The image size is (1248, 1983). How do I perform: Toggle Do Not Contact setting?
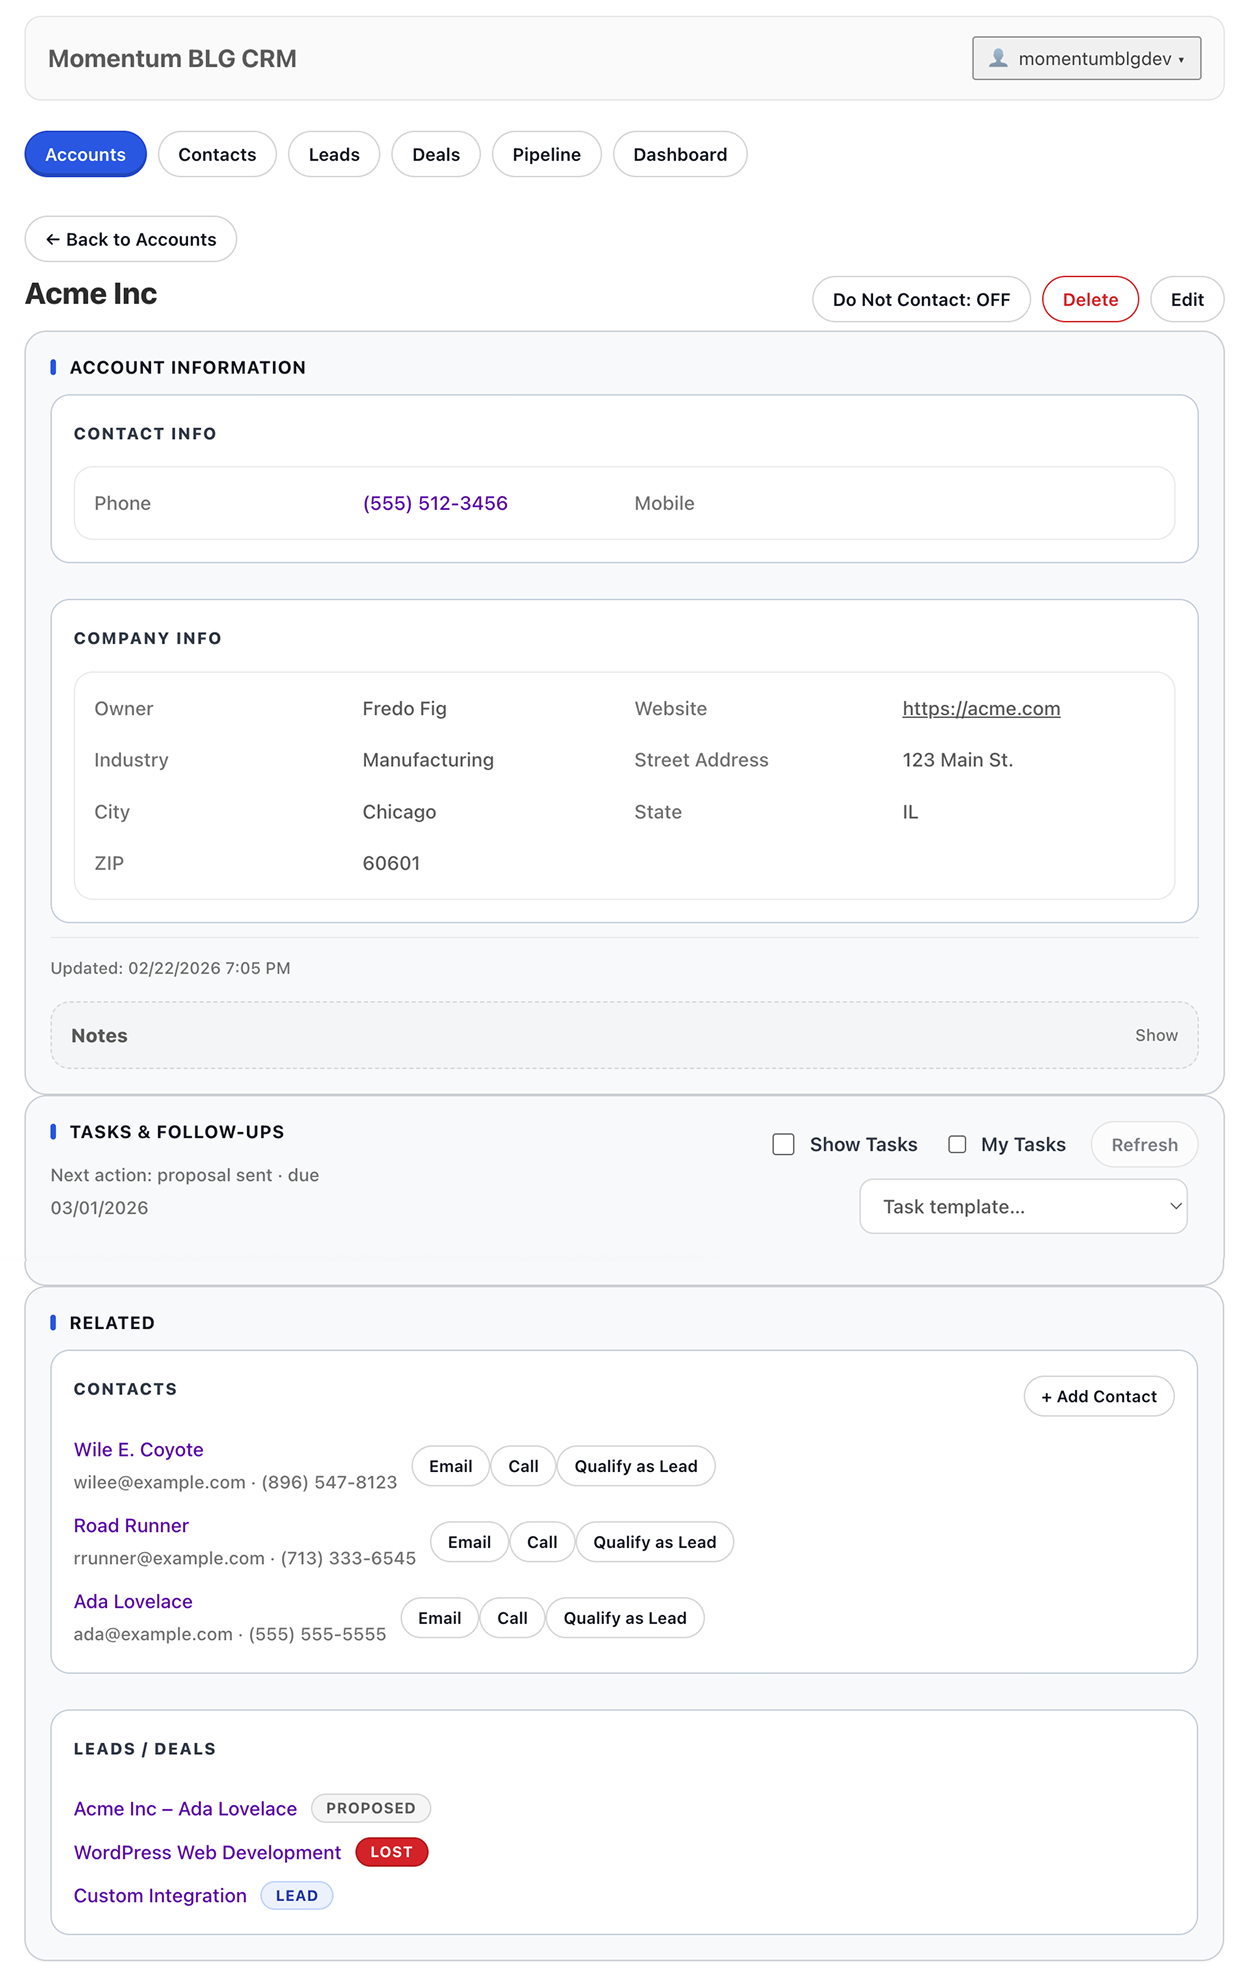pos(920,300)
